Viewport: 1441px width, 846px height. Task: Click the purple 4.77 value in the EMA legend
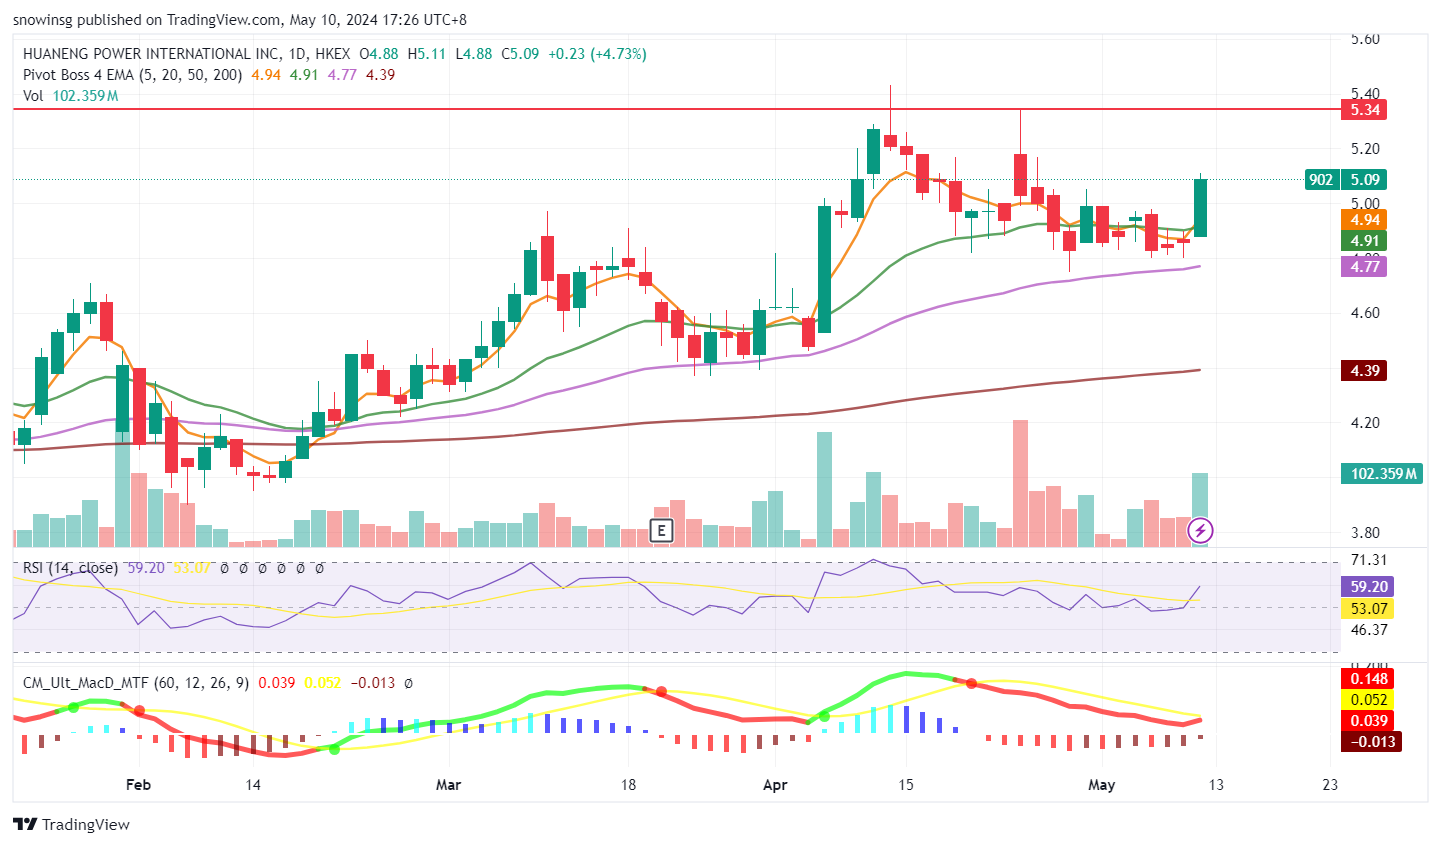[x=342, y=75]
